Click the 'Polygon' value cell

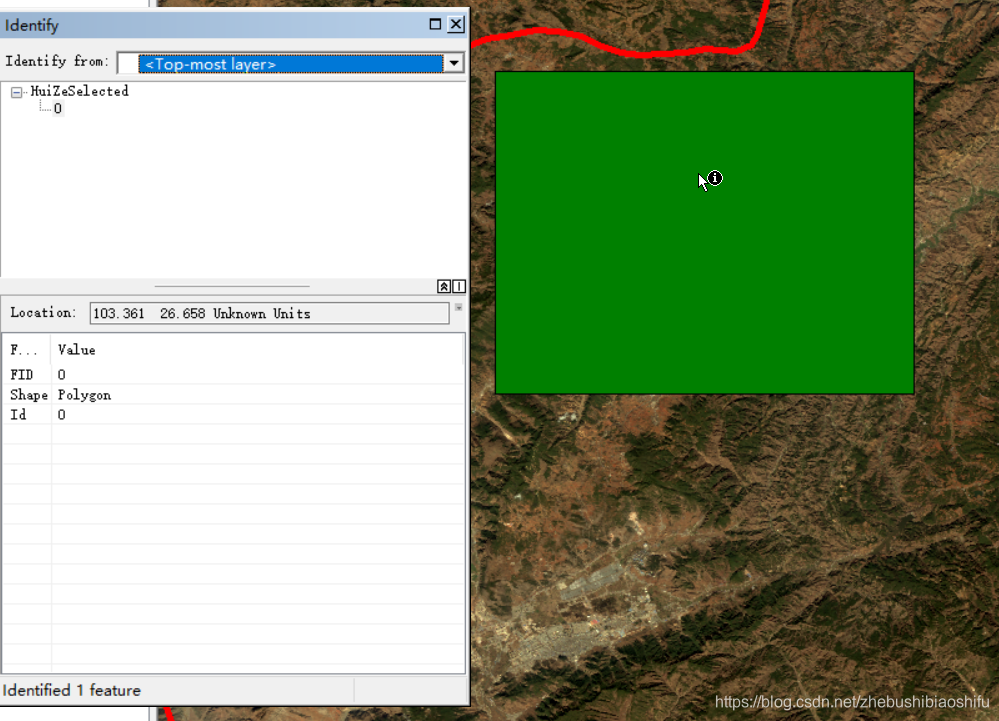pos(84,395)
